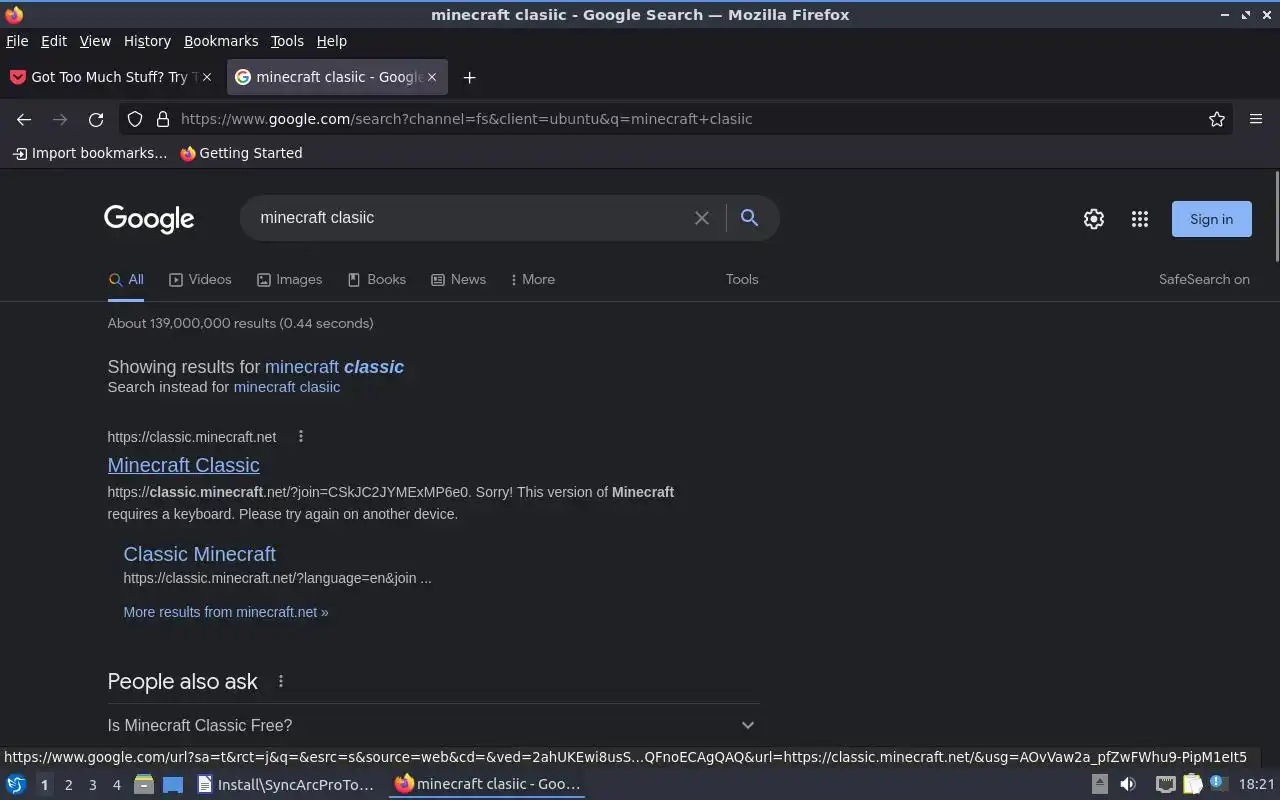Screen dimensions: 1280x800
Task: Switch to News results
Action: point(458,280)
